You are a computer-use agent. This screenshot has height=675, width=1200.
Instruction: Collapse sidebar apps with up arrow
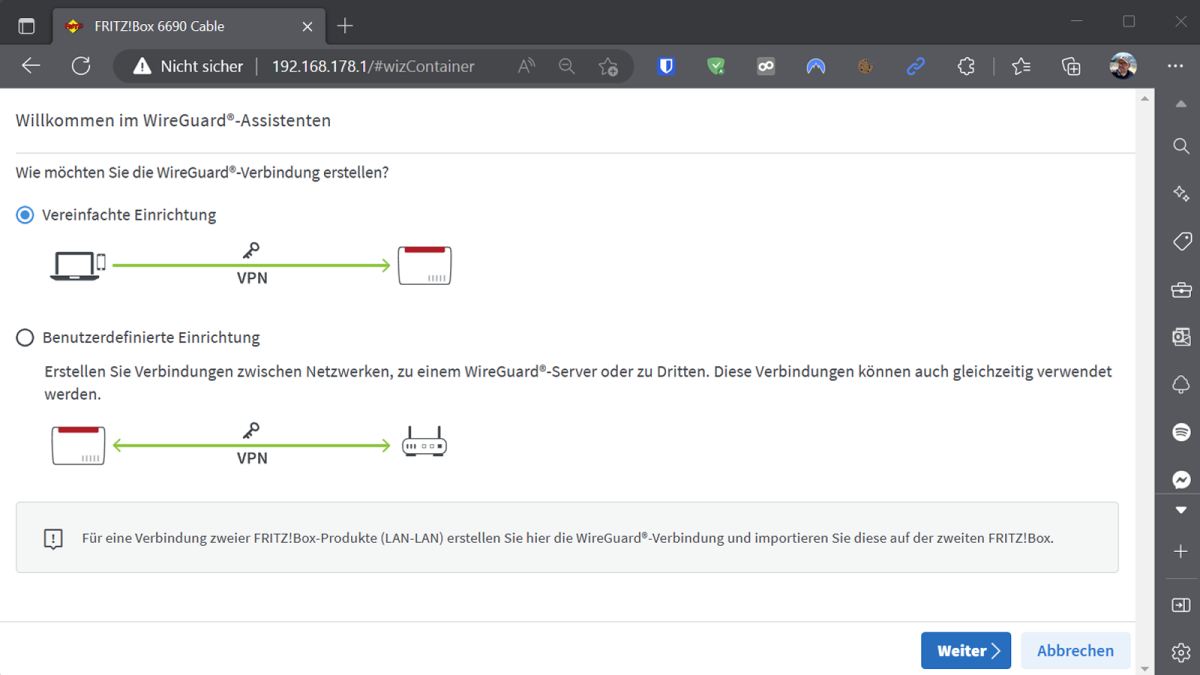(x=1181, y=104)
